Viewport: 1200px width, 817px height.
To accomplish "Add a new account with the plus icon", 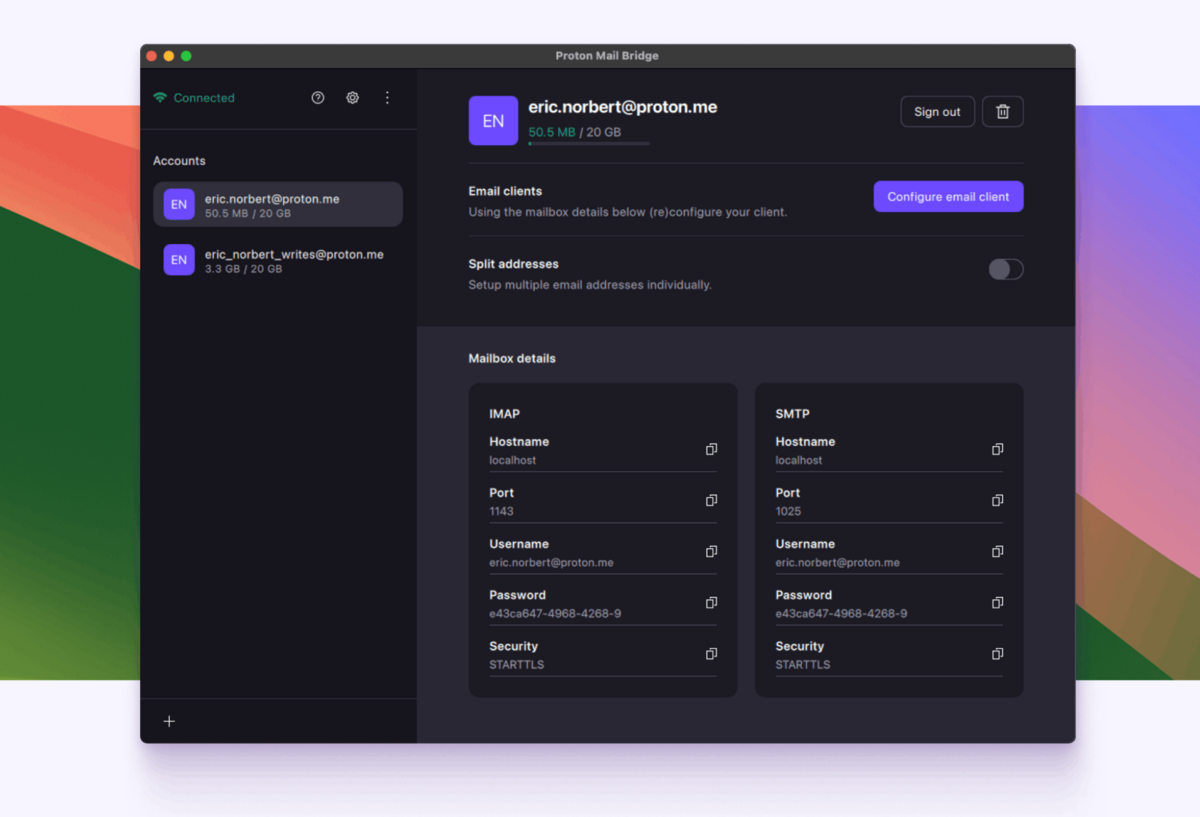I will 169,721.
